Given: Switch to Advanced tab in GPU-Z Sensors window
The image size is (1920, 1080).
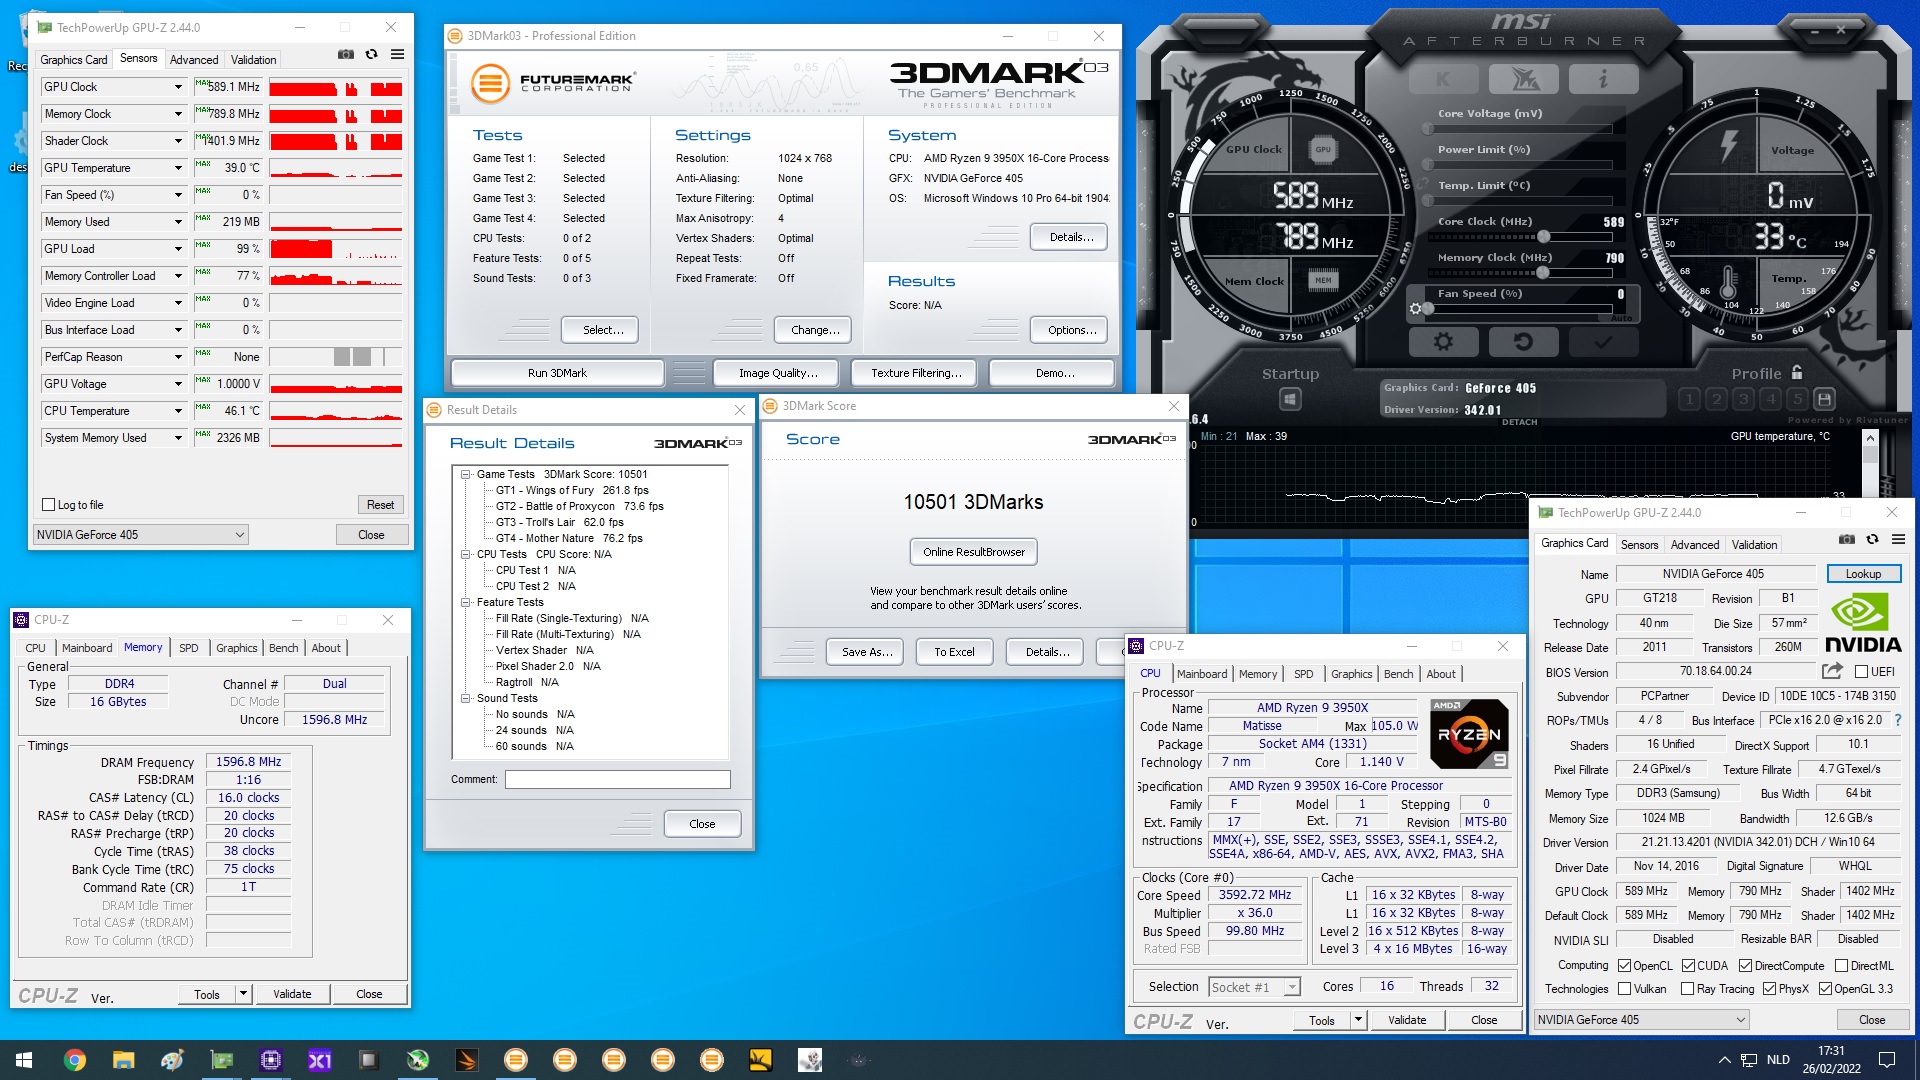Looking at the screenshot, I should coord(194,60).
